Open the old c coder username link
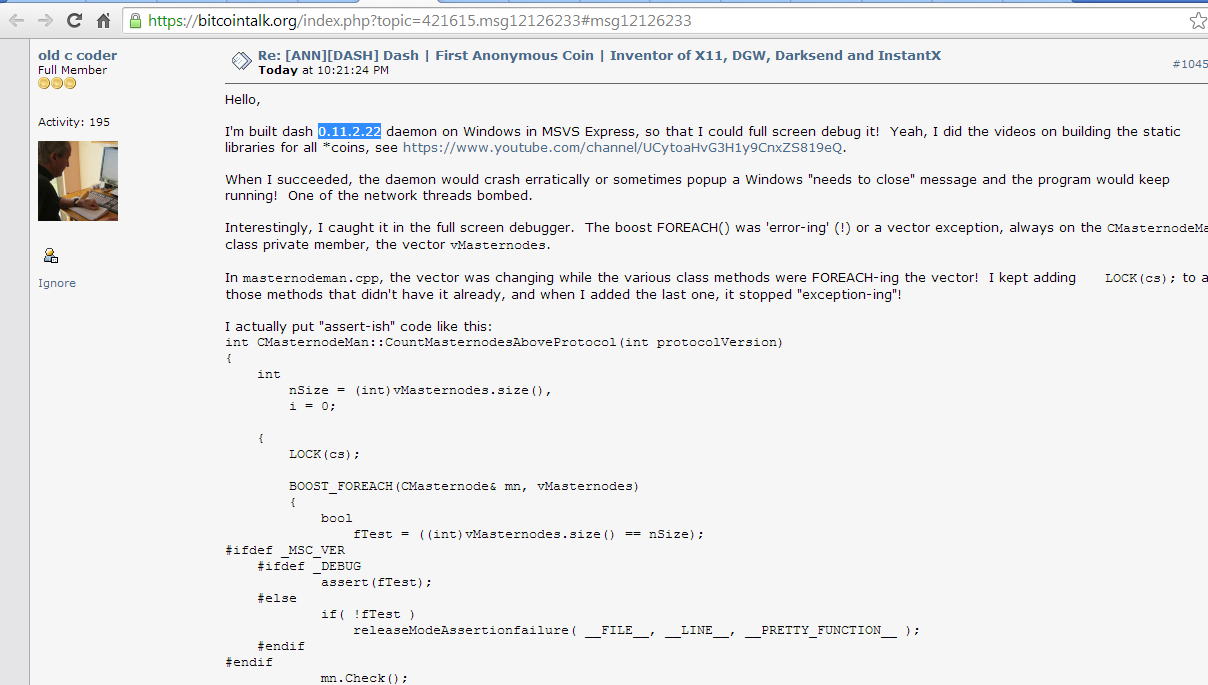This screenshot has width=1208, height=685. pyautogui.click(x=77, y=55)
